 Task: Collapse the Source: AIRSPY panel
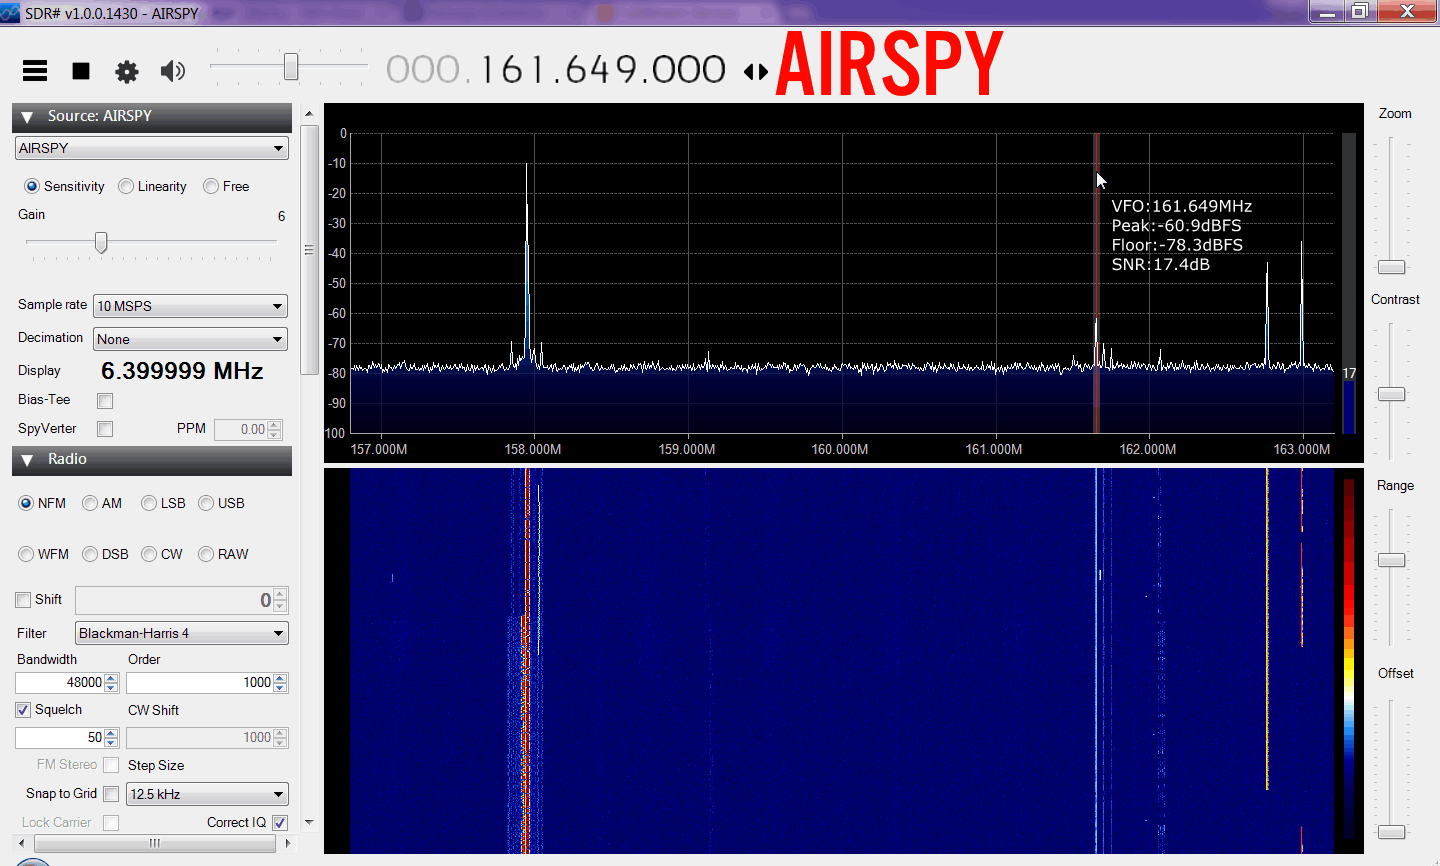click(x=27, y=117)
